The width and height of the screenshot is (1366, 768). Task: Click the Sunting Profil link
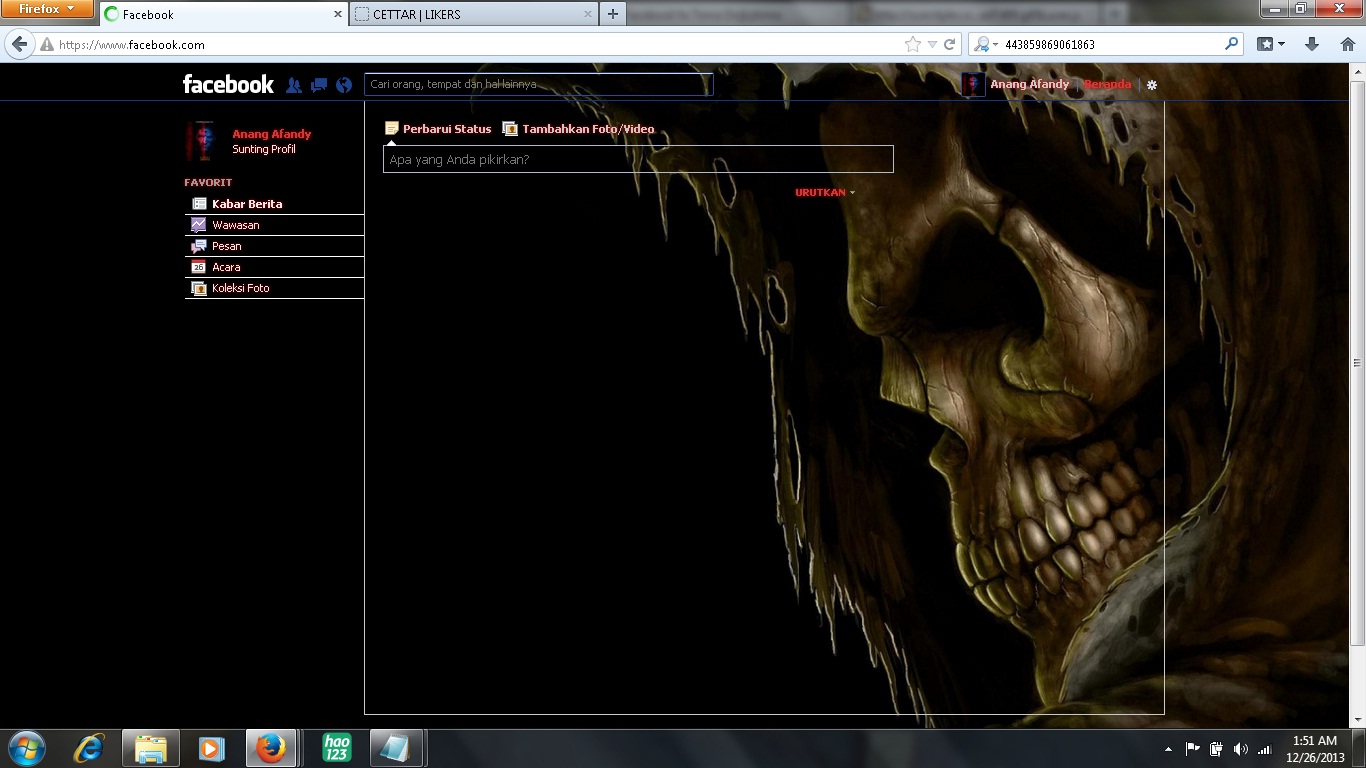264,149
